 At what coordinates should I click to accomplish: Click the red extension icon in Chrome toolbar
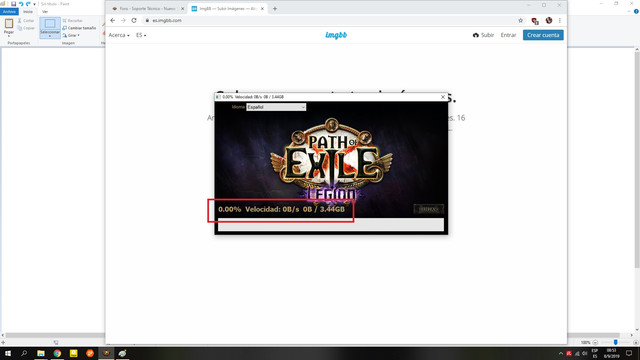(x=535, y=21)
